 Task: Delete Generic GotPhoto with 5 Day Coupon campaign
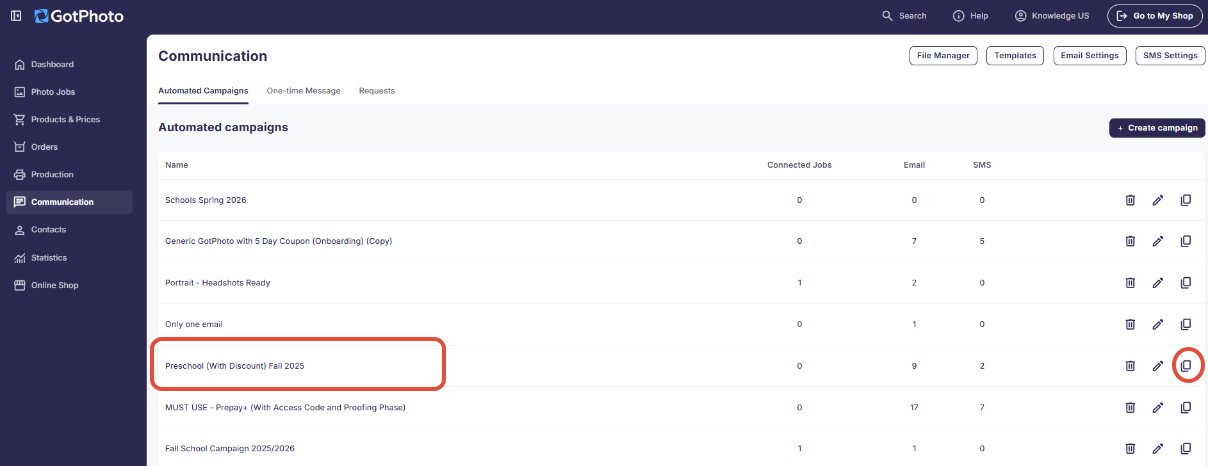1130,241
